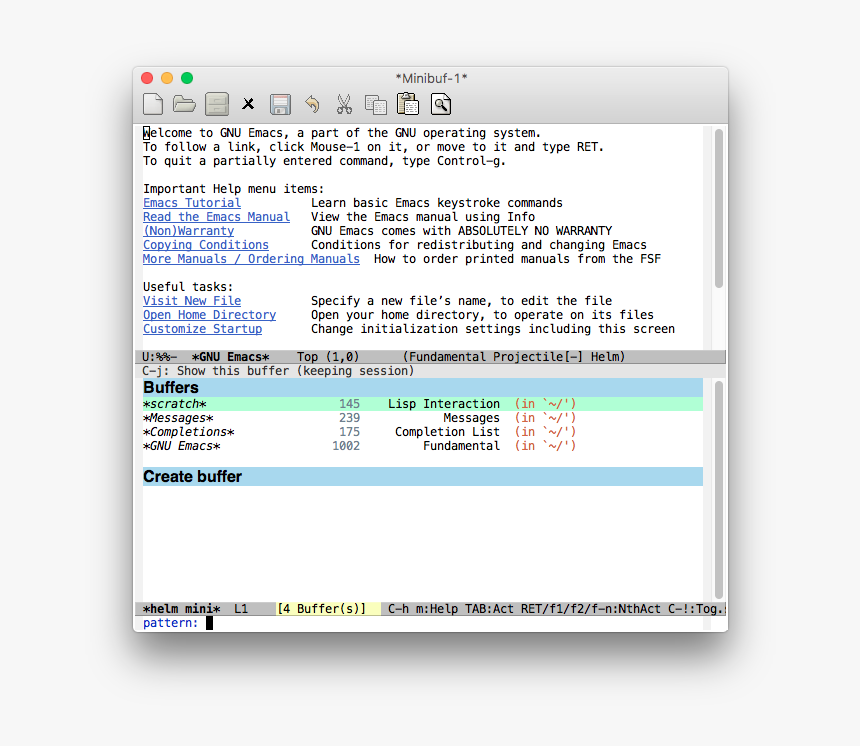
Task: Click the upper window scrollbar thumb
Action: pos(718,208)
